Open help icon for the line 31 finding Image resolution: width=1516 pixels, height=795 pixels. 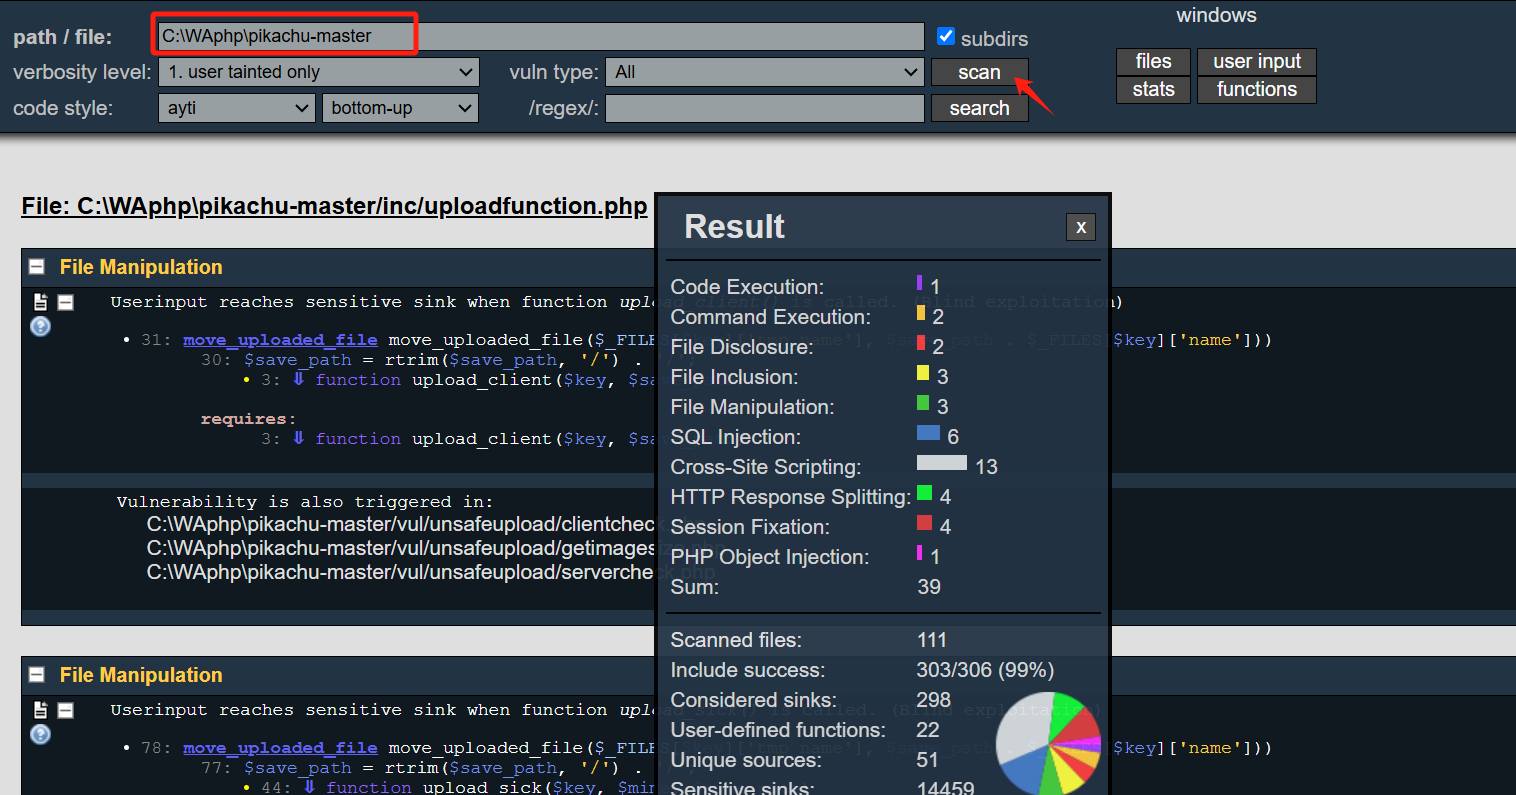click(41, 326)
